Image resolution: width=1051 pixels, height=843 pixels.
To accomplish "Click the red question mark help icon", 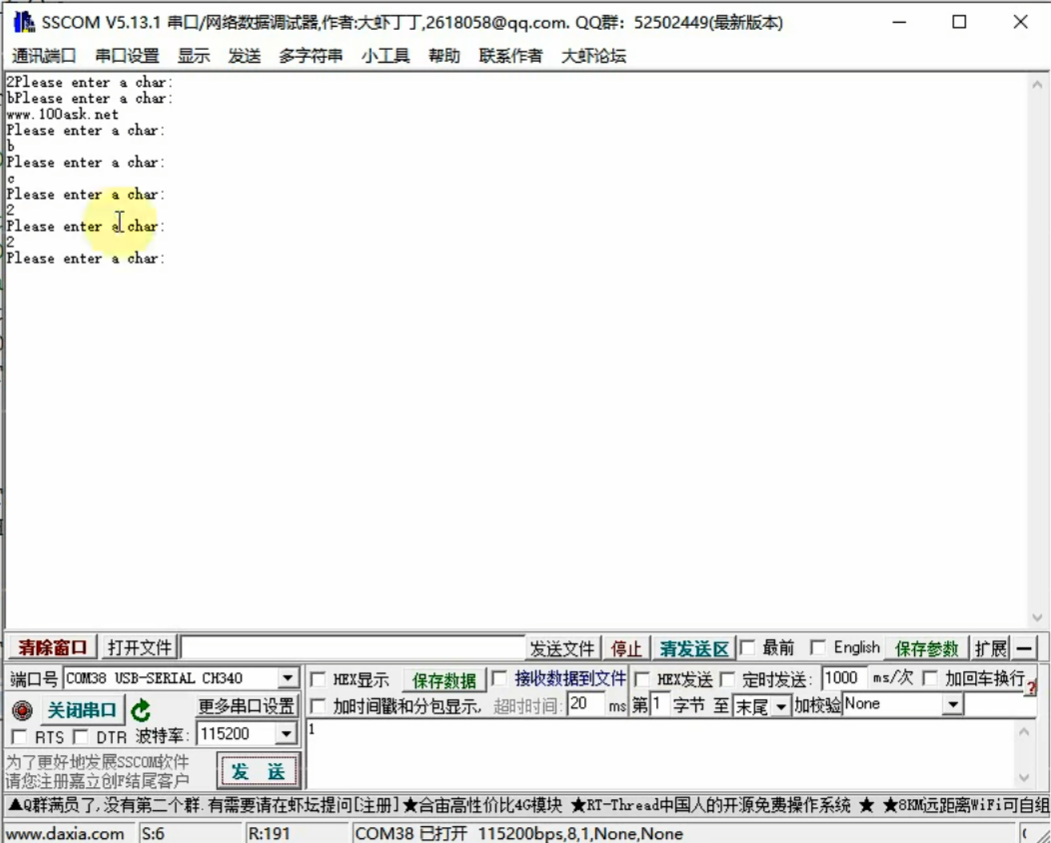I will [x=1031, y=688].
